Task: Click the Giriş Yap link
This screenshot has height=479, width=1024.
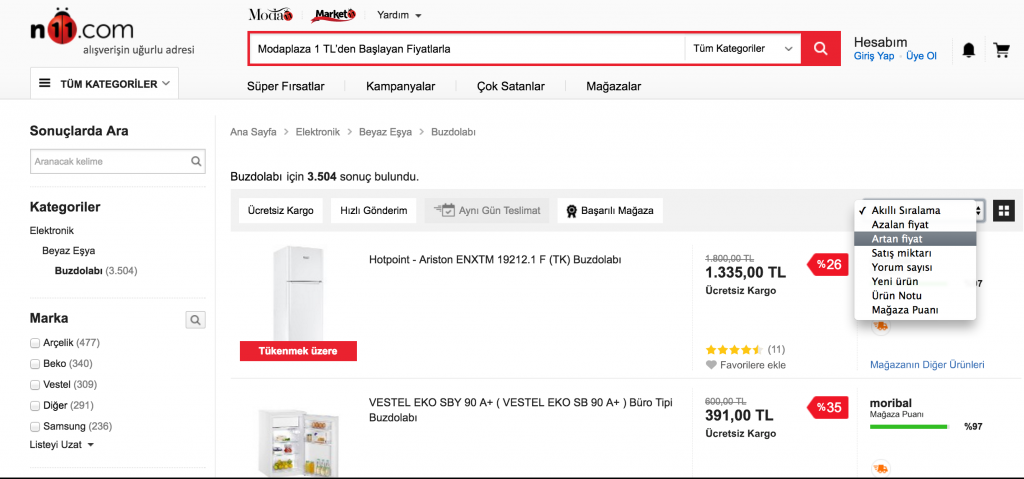Action: click(874, 56)
